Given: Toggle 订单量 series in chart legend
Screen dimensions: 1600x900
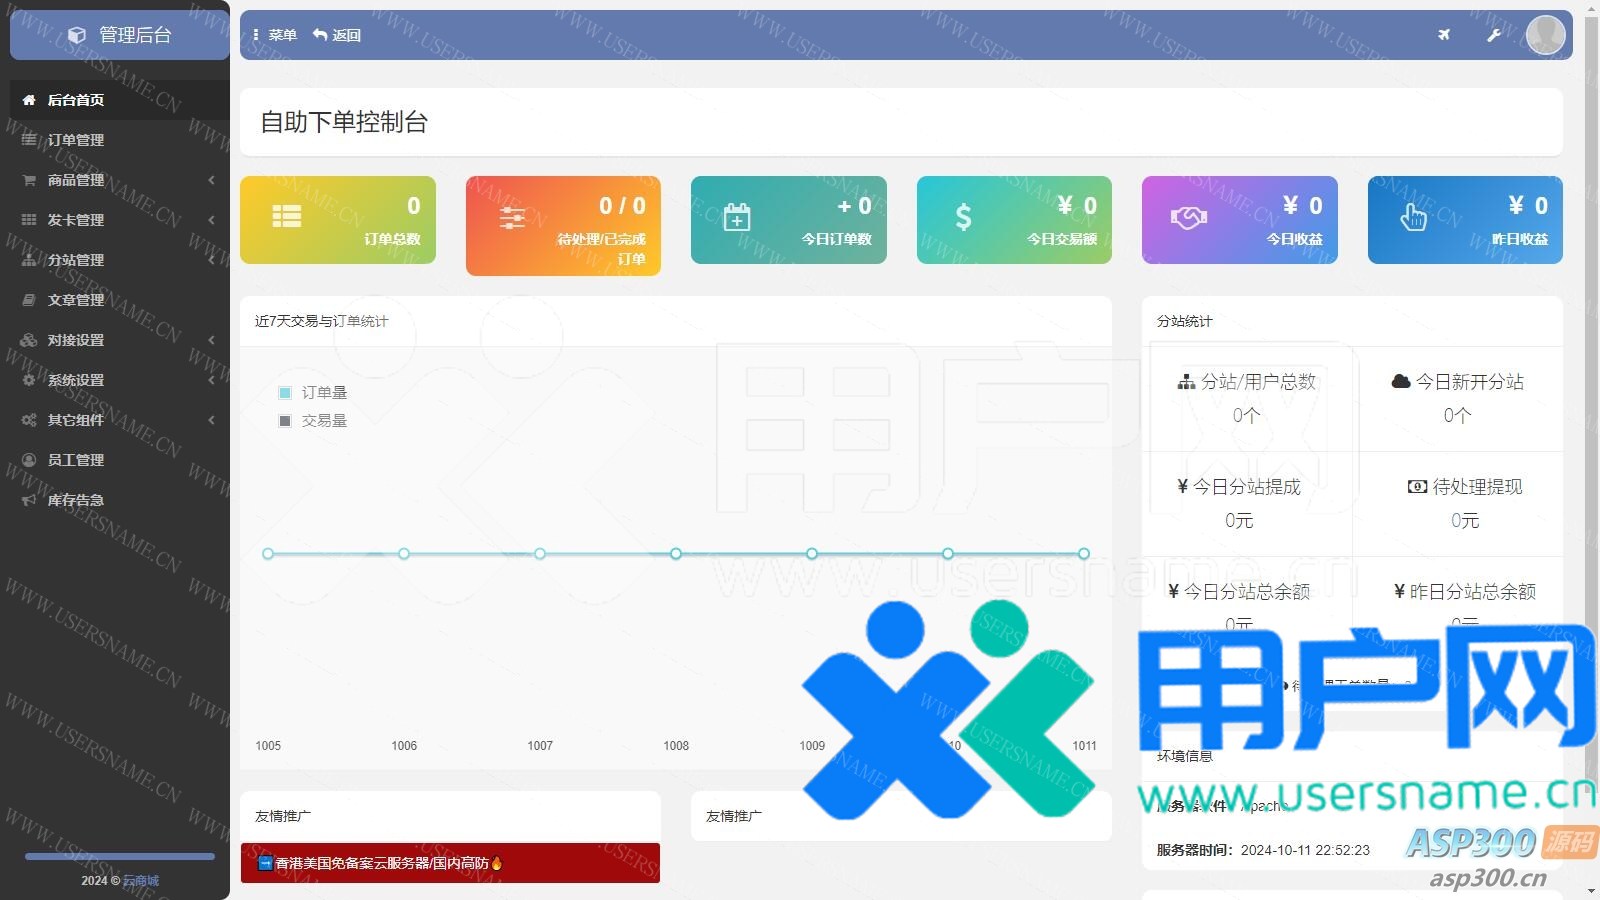Looking at the screenshot, I should click(314, 393).
